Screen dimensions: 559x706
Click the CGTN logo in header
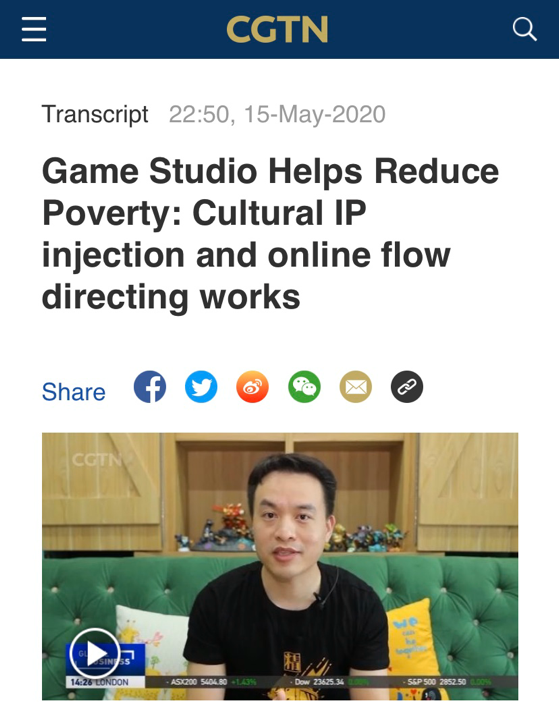pyautogui.click(x=277, y=29)
